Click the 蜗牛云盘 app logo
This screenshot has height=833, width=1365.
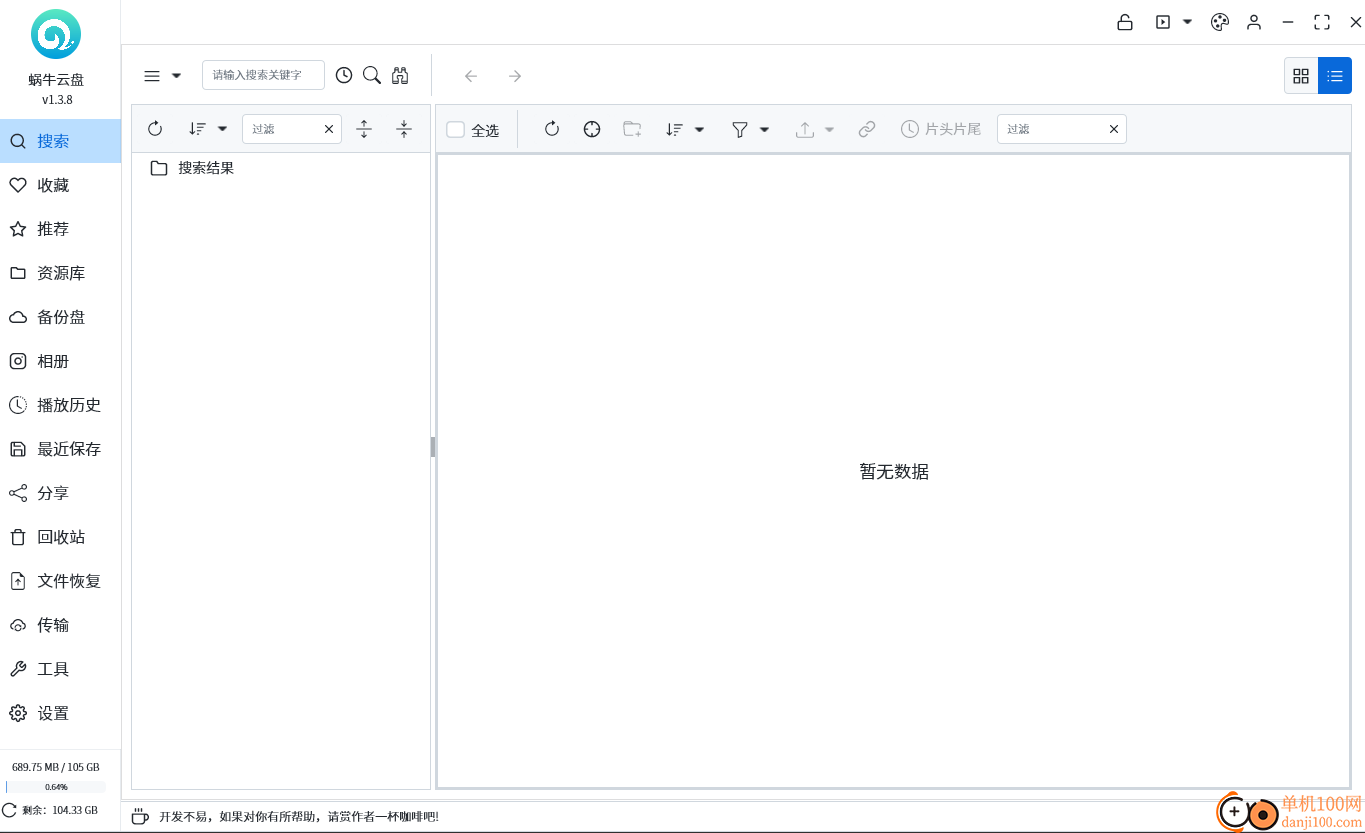pyautogui.click(x=56, y=35)
